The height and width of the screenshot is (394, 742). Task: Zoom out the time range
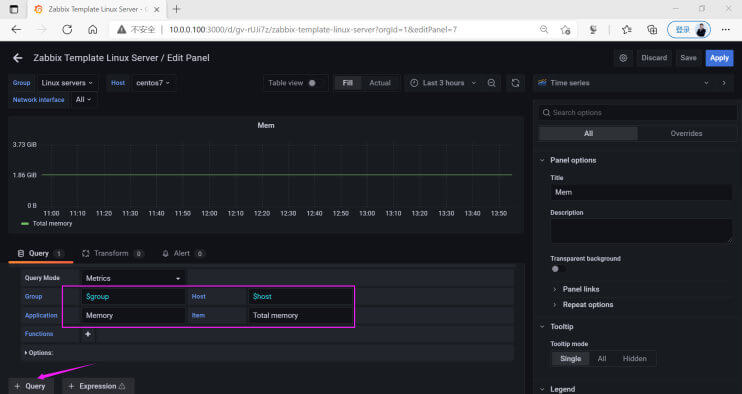(492, 83)
